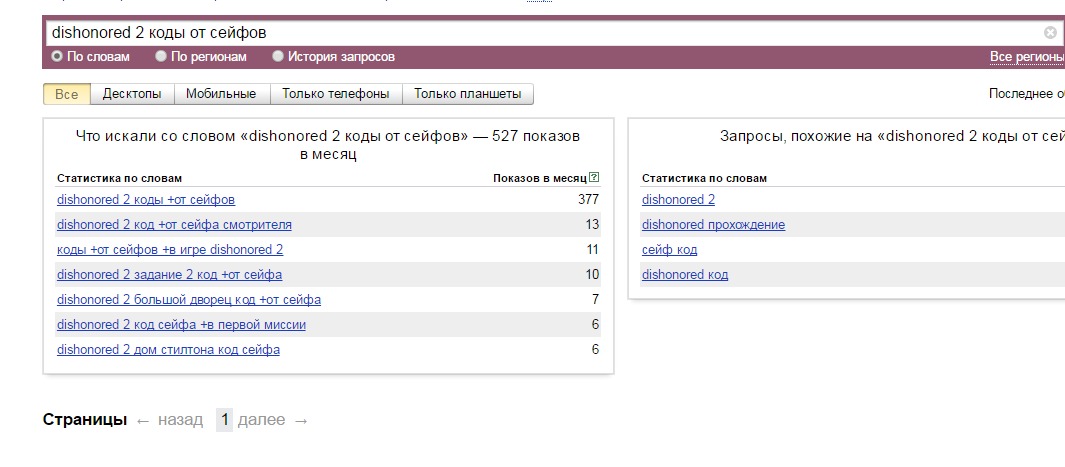This screenshot has width=1065, height=467.
Task: Click the right panel Статистика по словам header
Action: (x=704, y=178)
